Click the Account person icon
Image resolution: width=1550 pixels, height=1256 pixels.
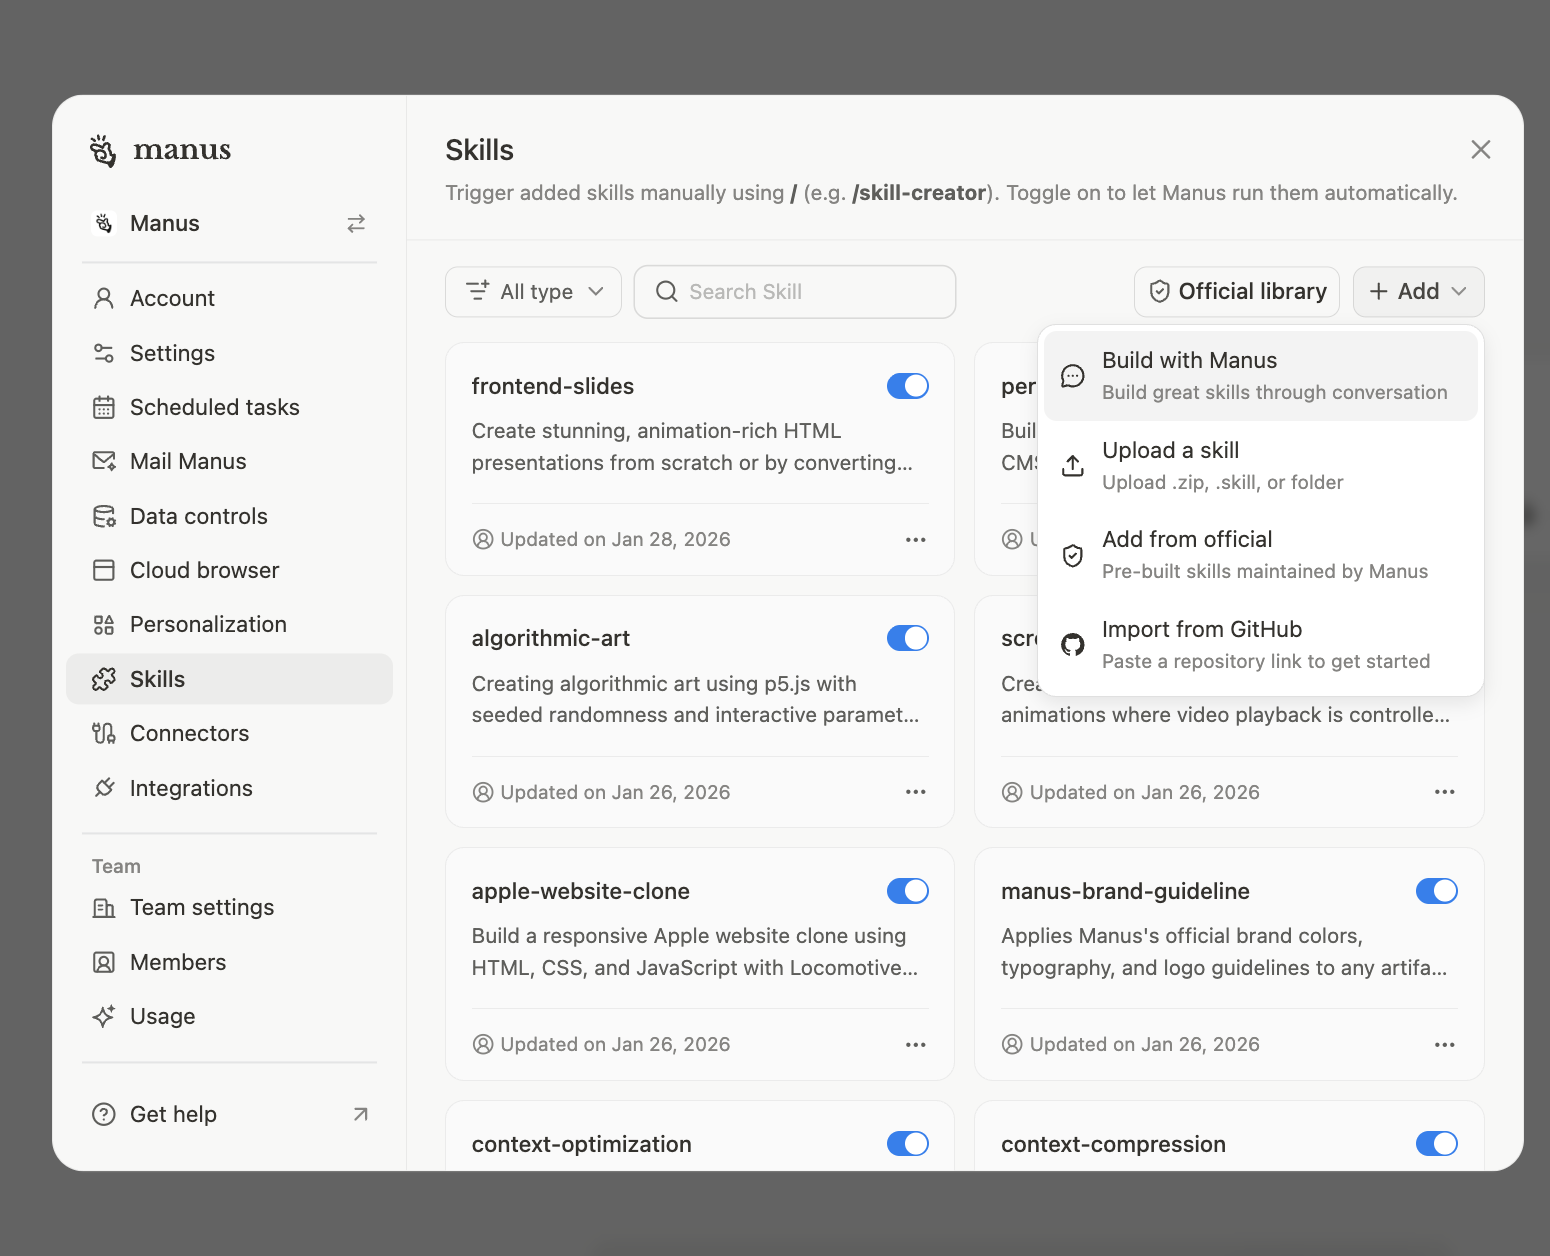(104, 298)
